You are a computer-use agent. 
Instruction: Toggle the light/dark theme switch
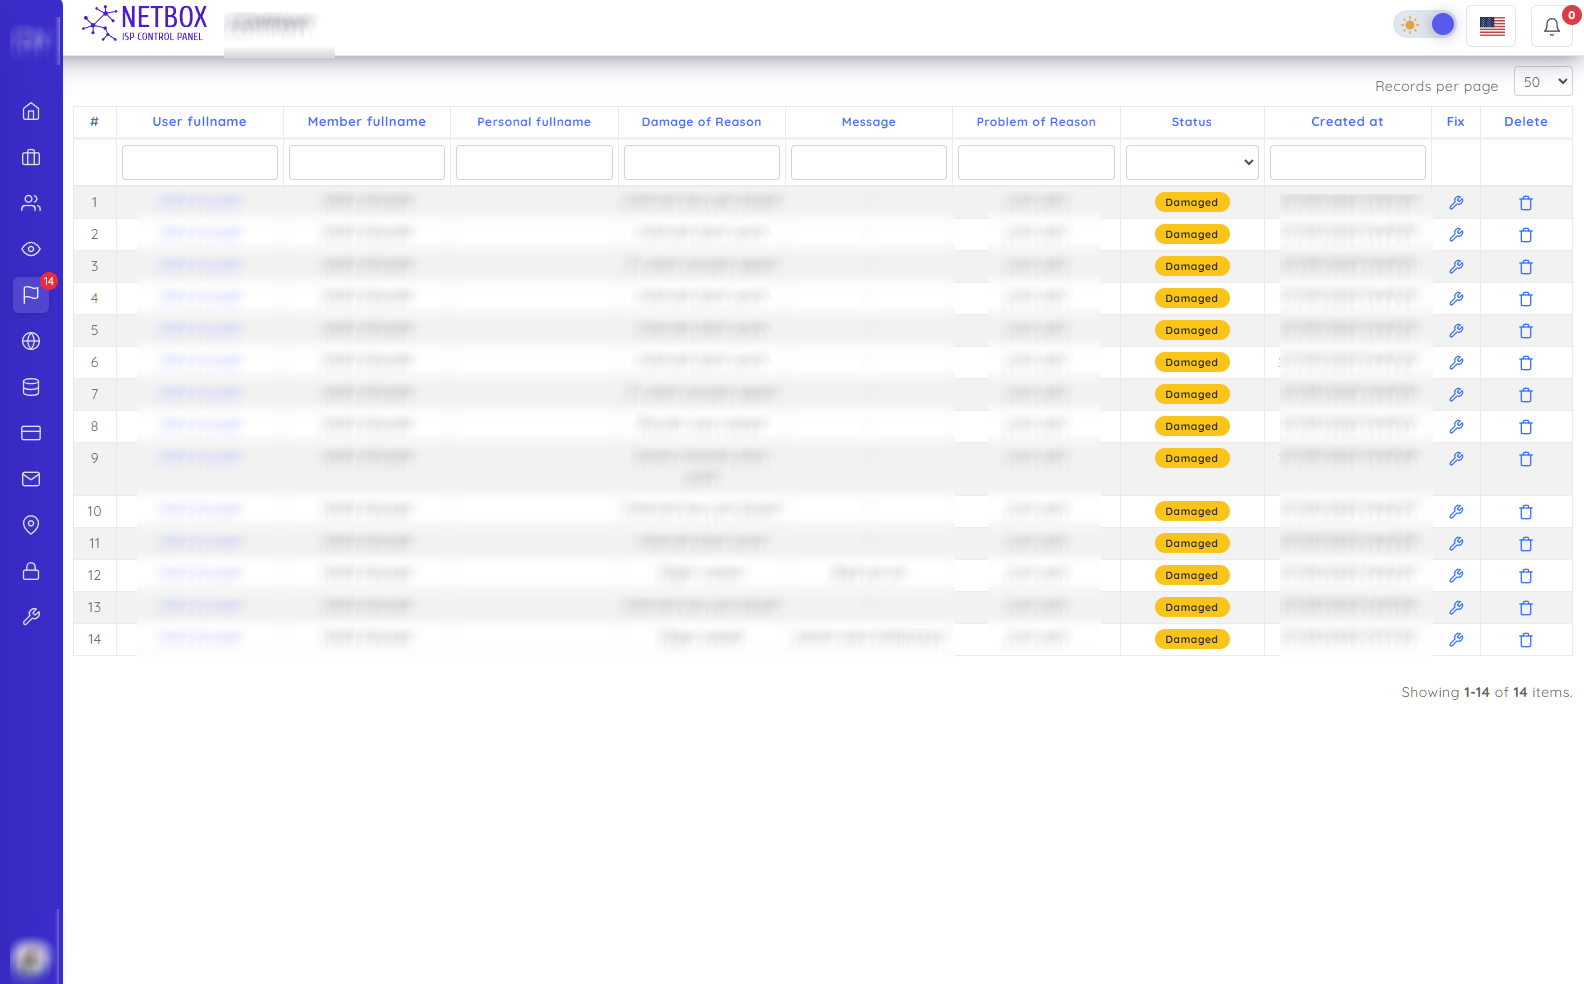coord(1426,25)
